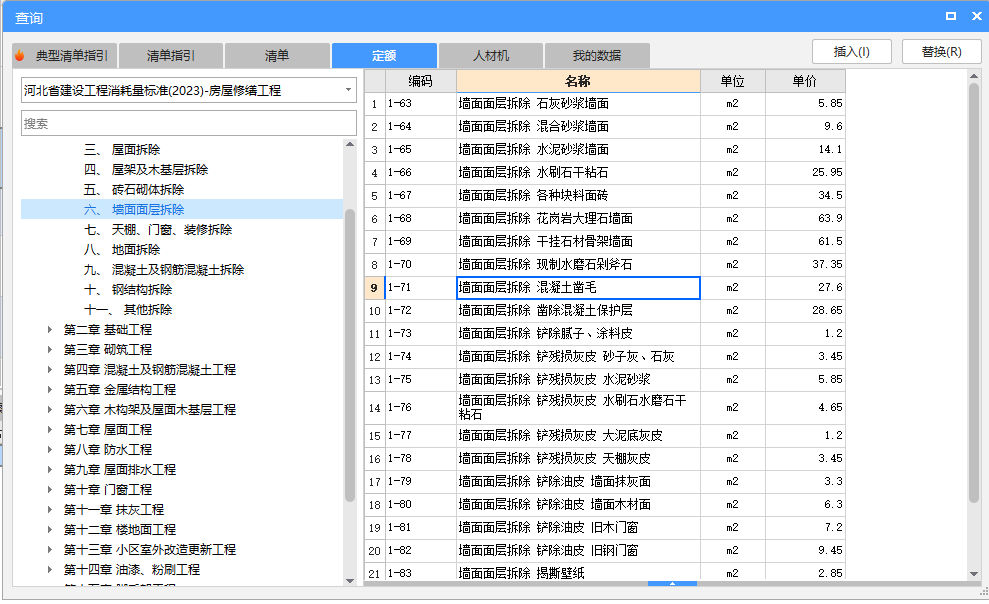Click the 名称 column header
Viewport: 989px width, 604px height.
coord(578,81)
